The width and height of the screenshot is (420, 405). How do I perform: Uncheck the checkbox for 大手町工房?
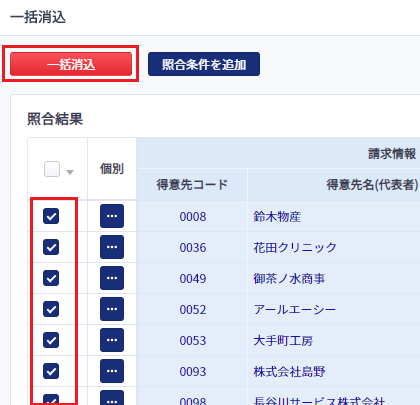[51, 340]
